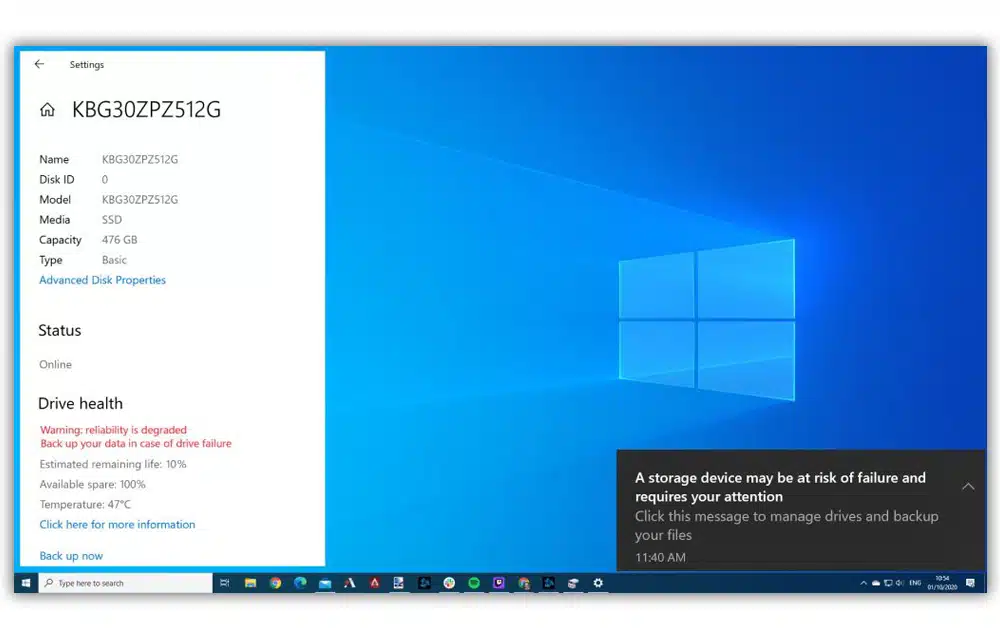
Task: Open Advanced Disk Properties link
Action: pos(102,280)
